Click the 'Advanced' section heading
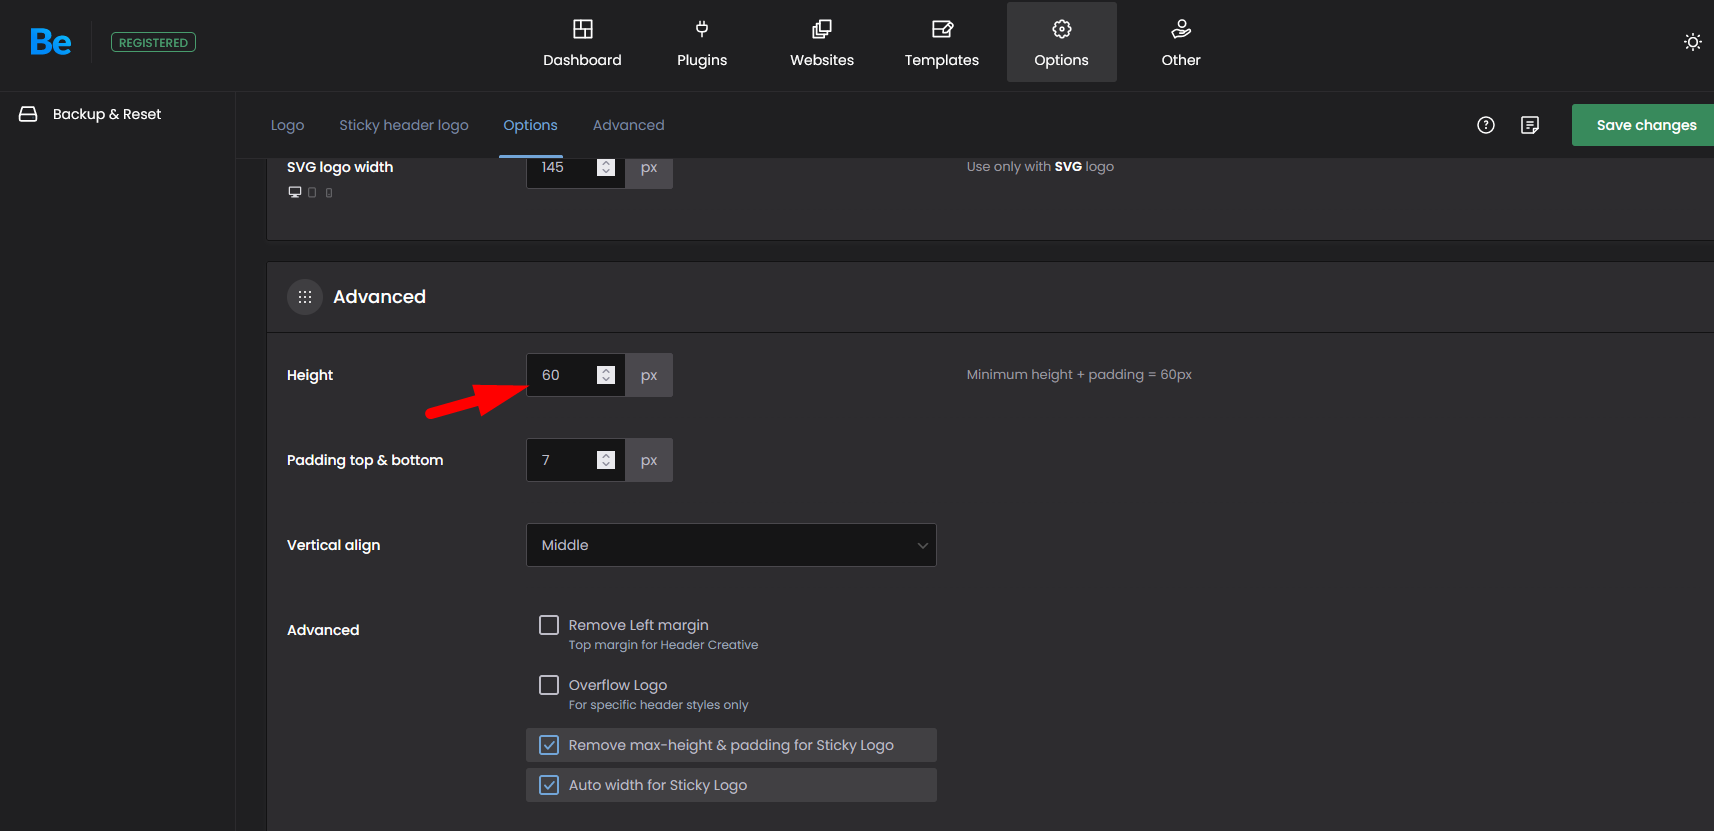This screenshot has width=1714, height=831. pyautogui.click(x=379, y=297)
